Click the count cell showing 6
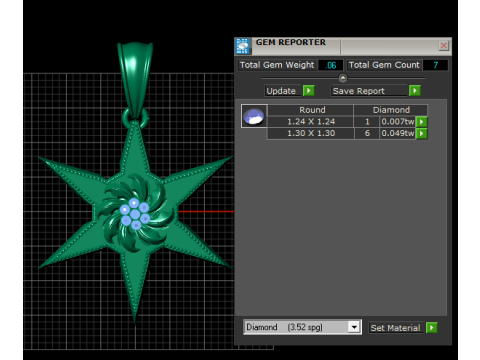 367,133
